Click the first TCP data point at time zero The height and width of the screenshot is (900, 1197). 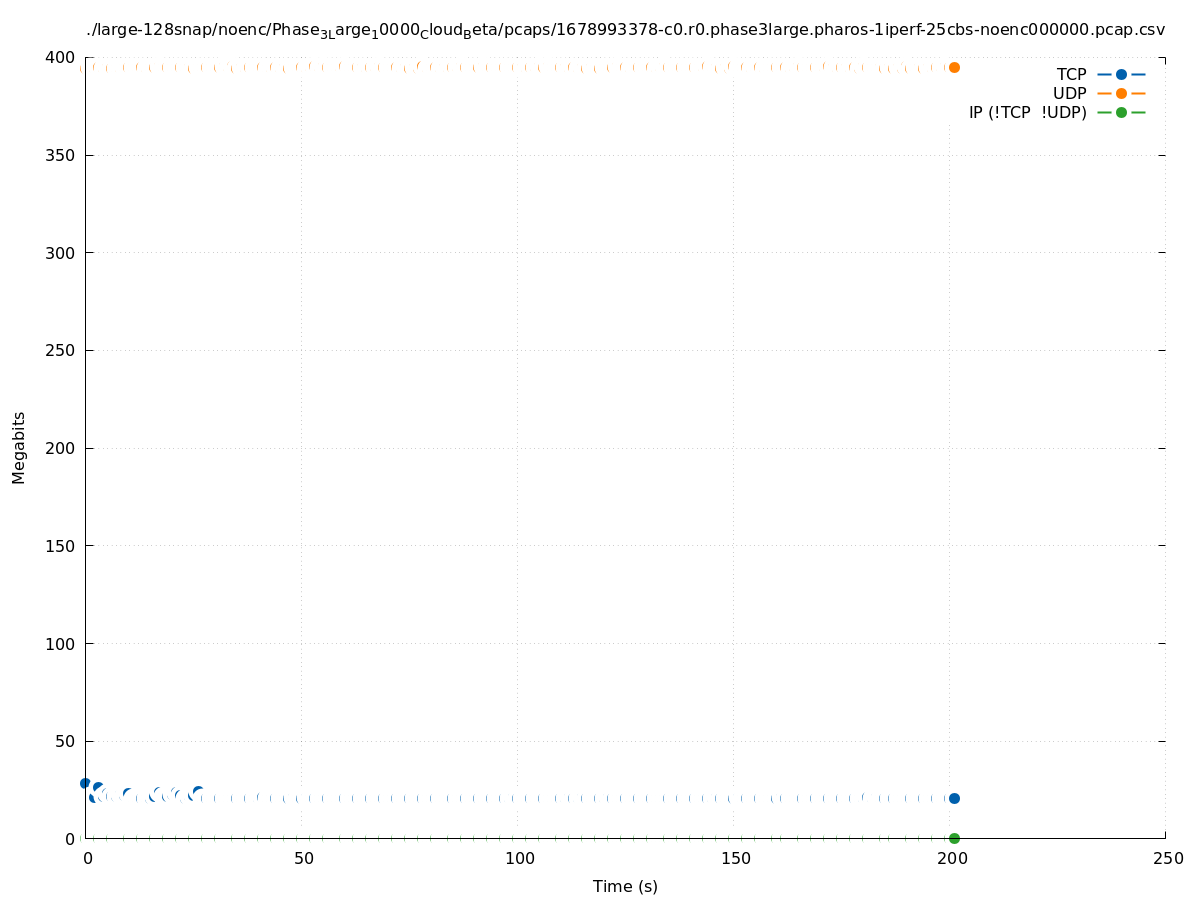tap(85, 783)
